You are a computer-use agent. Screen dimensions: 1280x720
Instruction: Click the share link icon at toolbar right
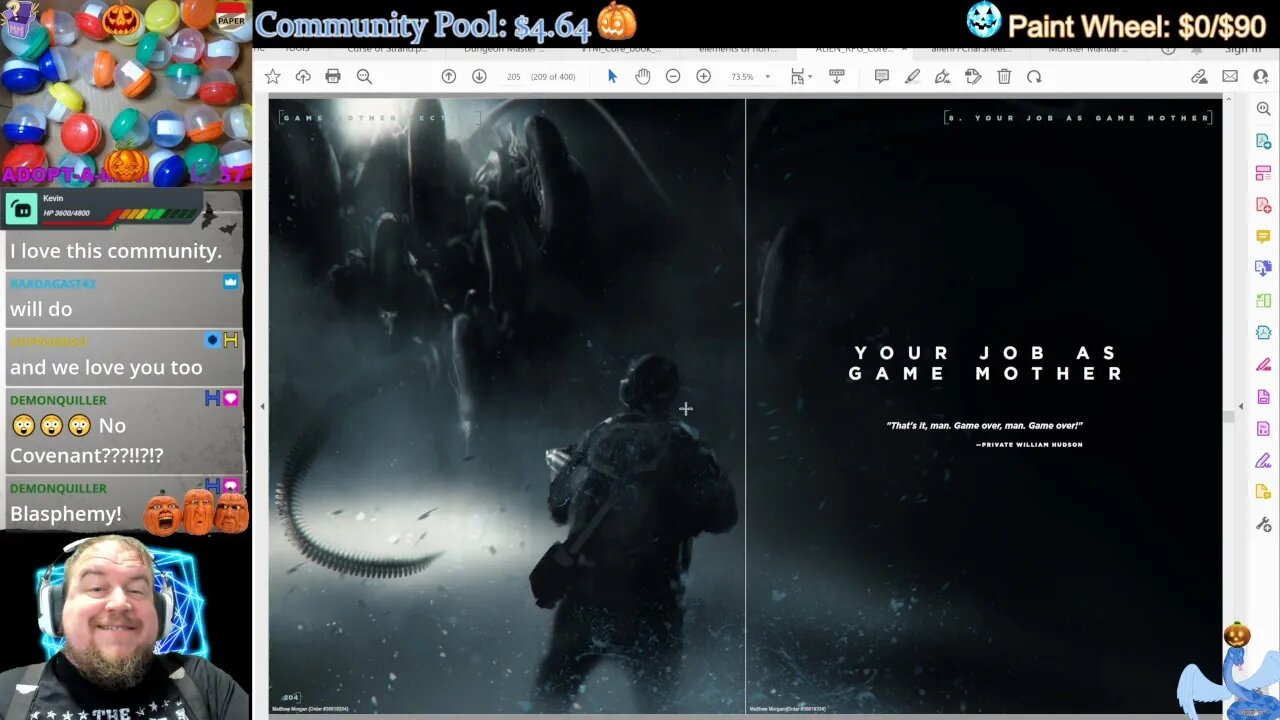coord(1199,77)
